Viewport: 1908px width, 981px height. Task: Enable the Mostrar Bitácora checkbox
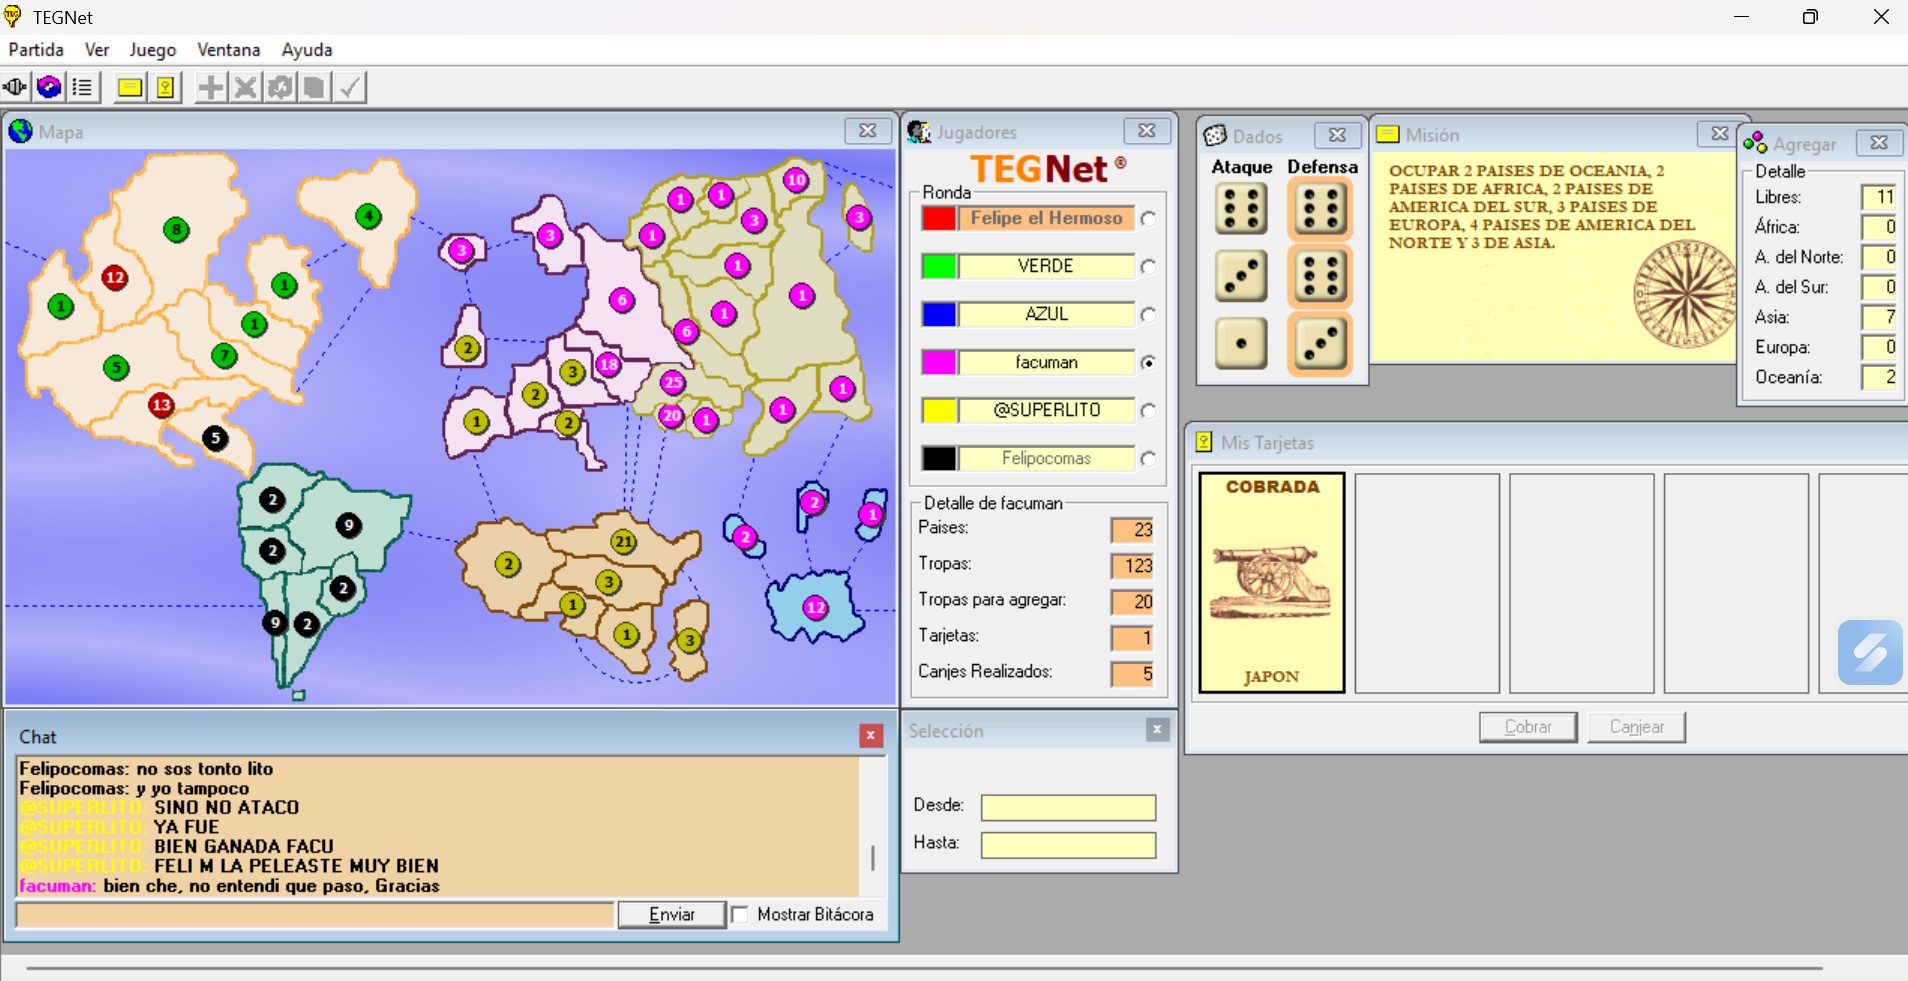tap(740, 914)
